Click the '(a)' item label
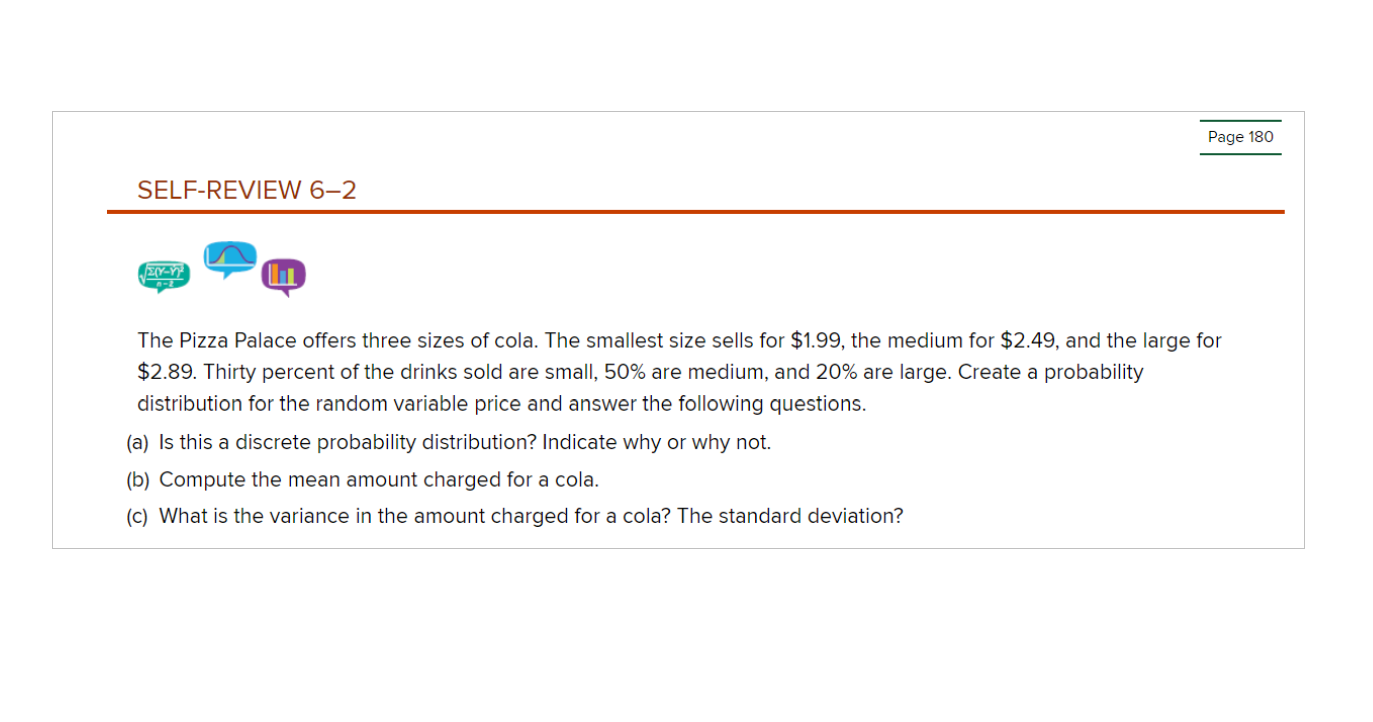 click(x=138, y=442)
